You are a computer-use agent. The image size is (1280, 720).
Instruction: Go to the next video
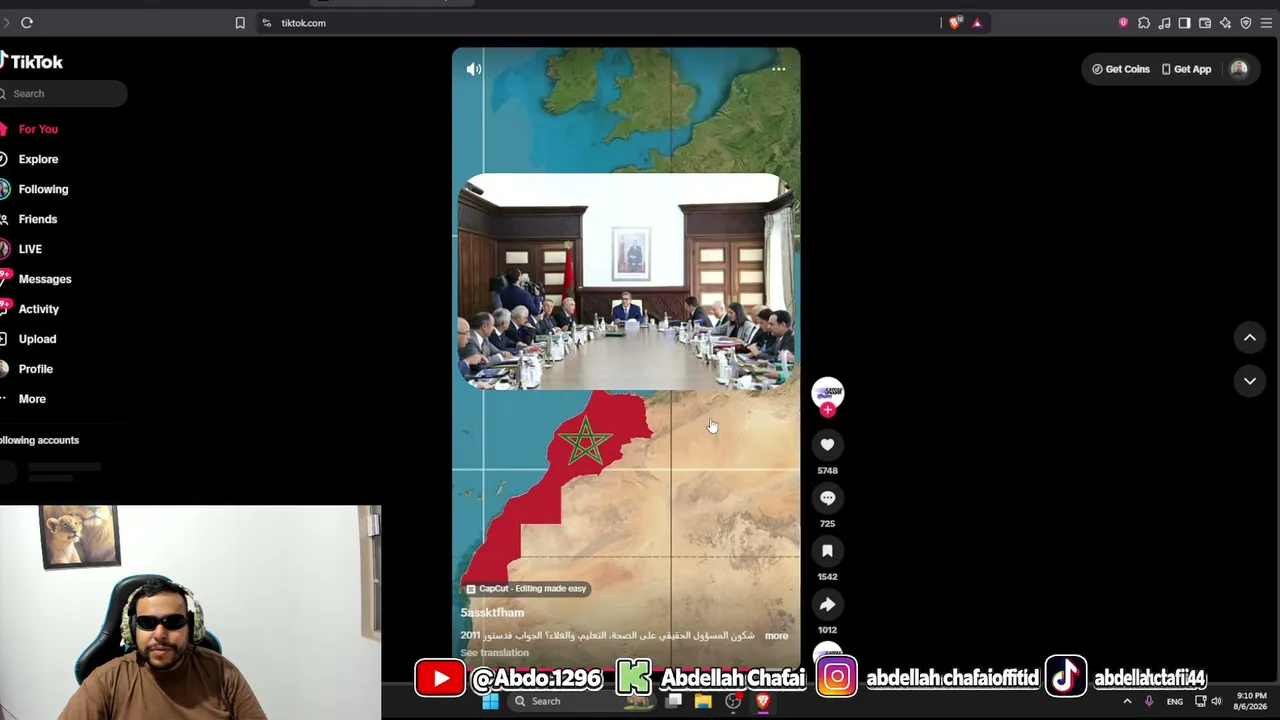coord(1250,381)
